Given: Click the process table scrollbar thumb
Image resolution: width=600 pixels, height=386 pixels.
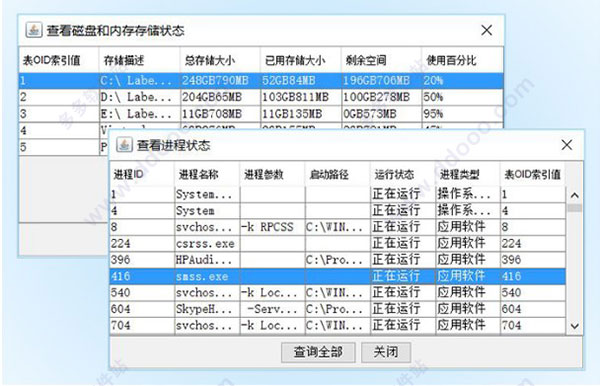Looking at the screenshot, I should click(574, 208).
